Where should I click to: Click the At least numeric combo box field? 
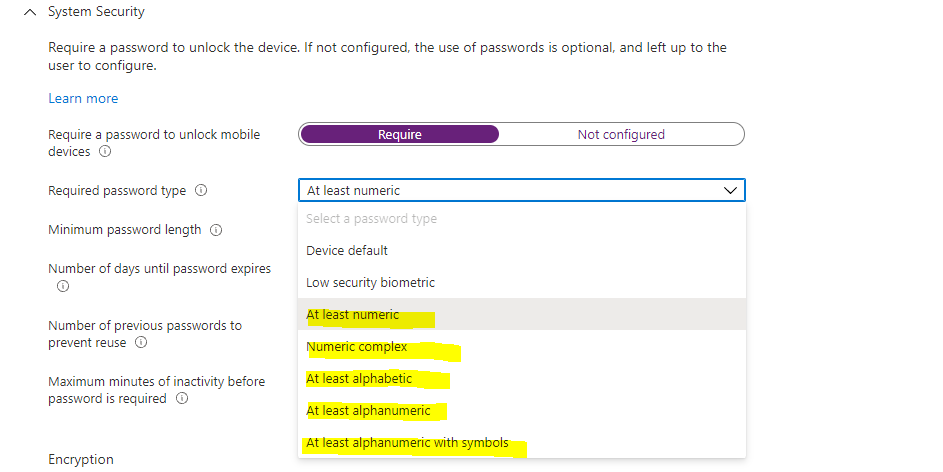point(521,191)
